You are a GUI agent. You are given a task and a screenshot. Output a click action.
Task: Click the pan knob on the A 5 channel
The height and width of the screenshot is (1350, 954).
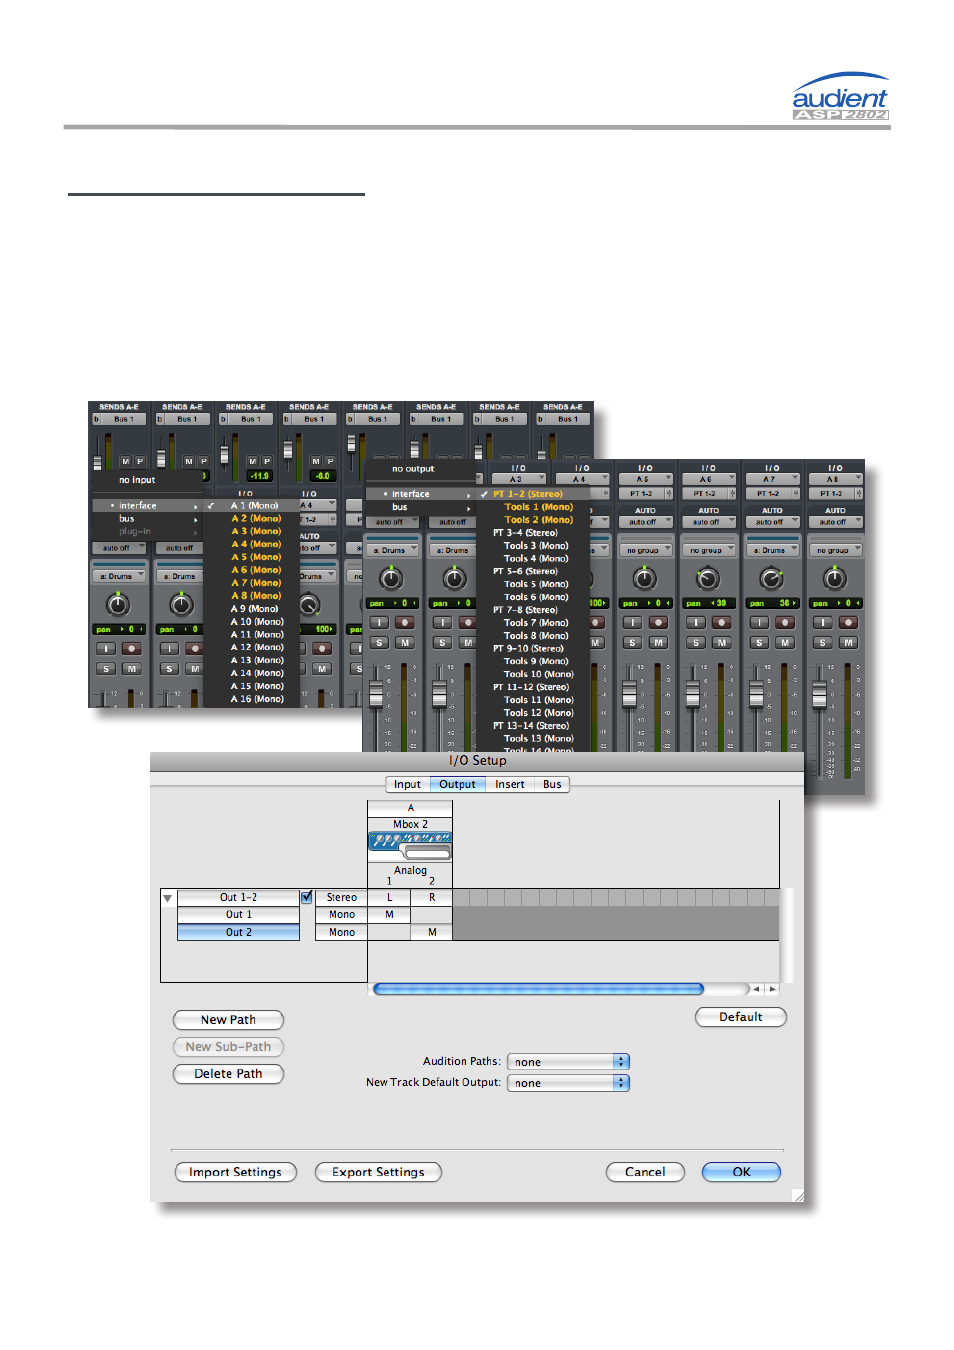point(645,579)
